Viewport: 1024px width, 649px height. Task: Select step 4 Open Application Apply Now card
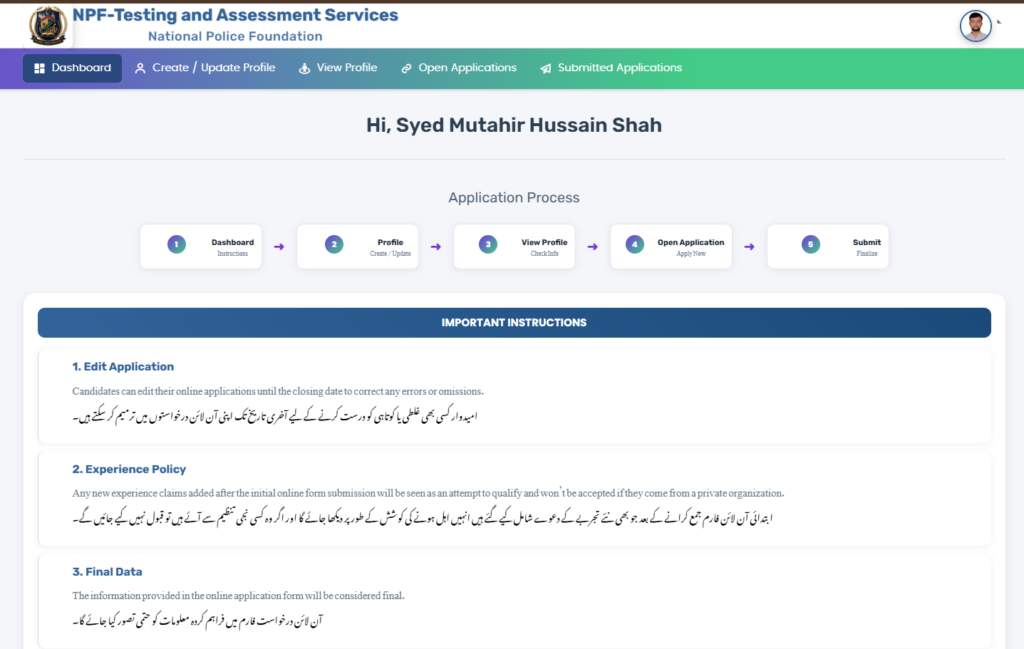coord(671,247)
